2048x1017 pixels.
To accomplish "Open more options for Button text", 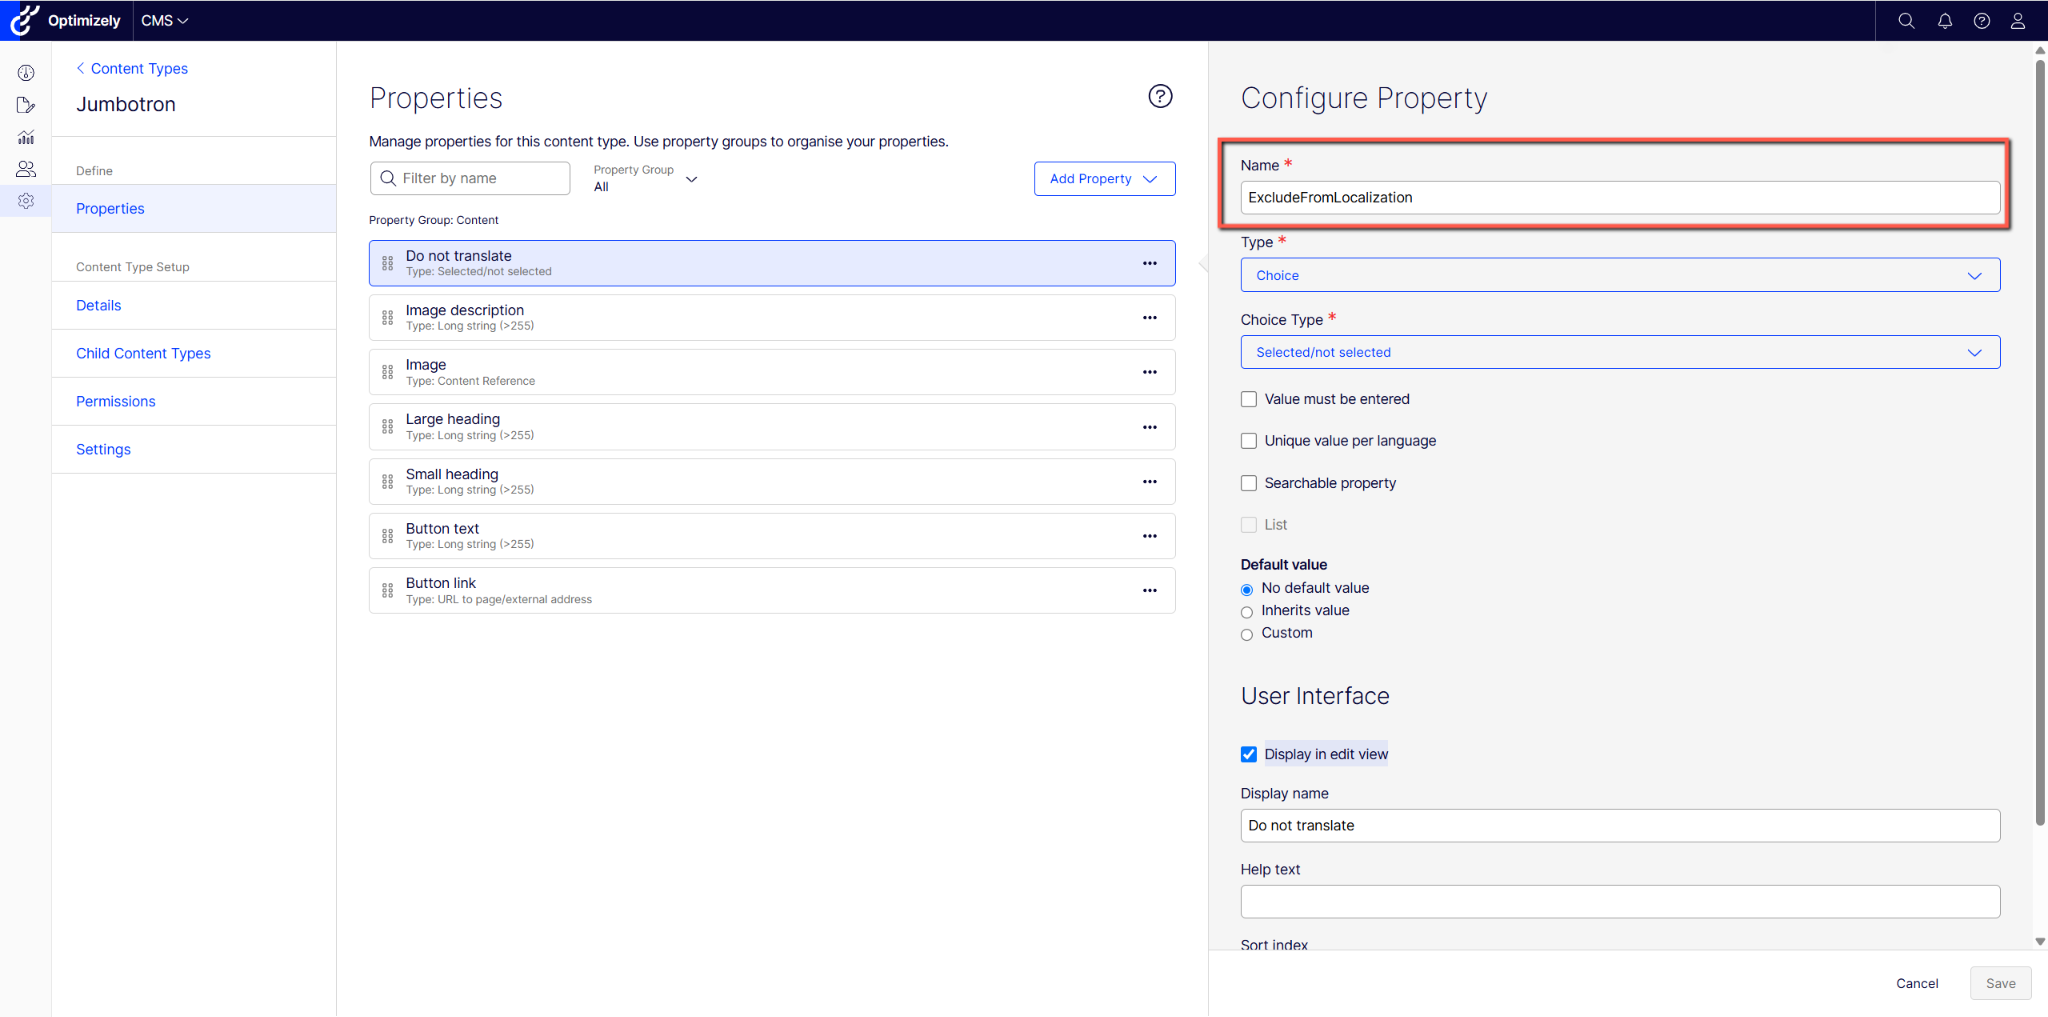I will click(1150, 536).
